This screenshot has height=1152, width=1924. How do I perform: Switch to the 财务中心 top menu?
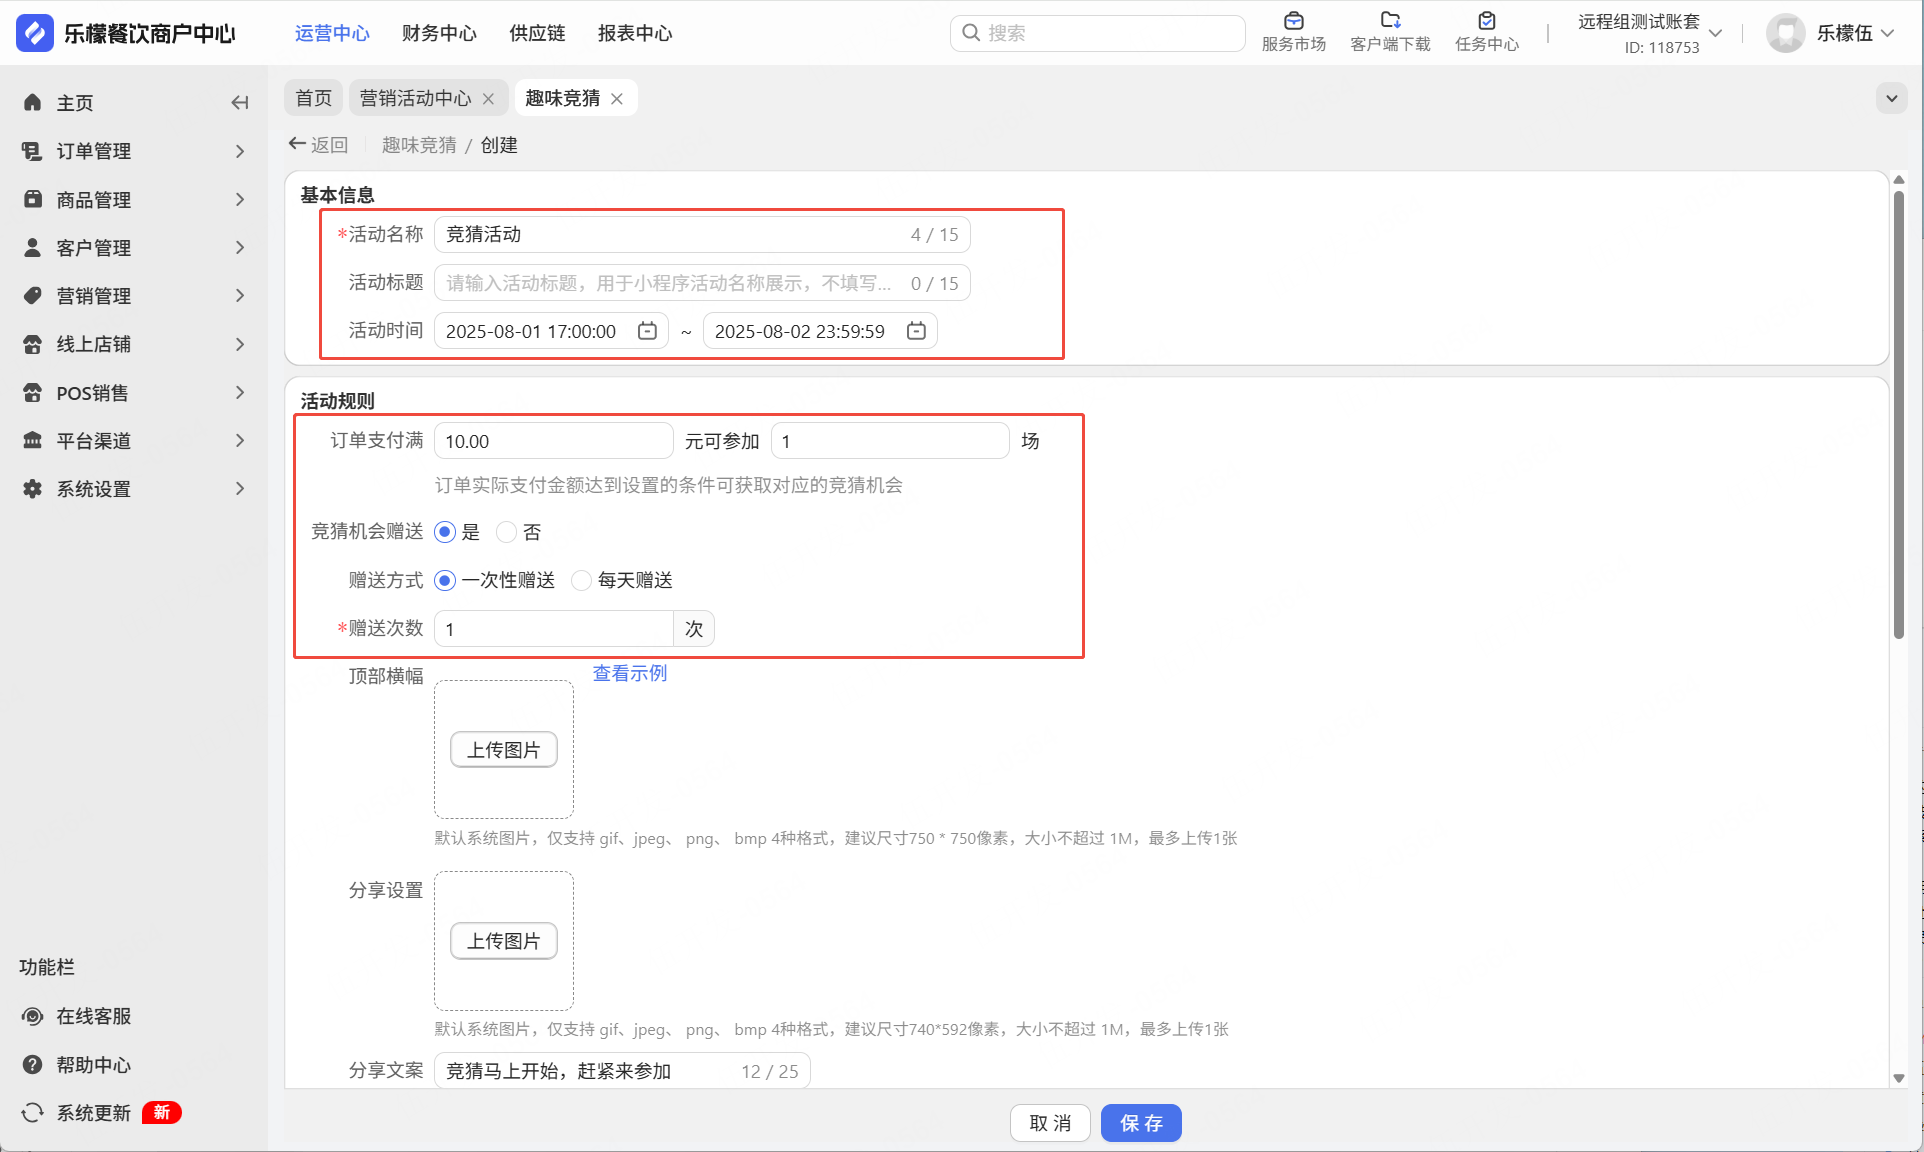tap(439, 33)
